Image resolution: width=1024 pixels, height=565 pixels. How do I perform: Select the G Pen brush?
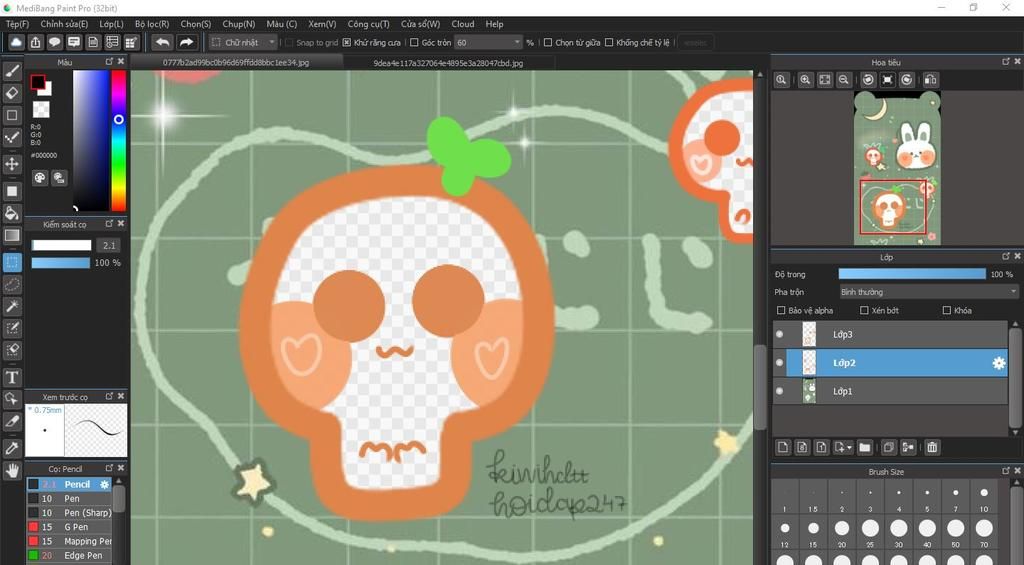[70, 526]
